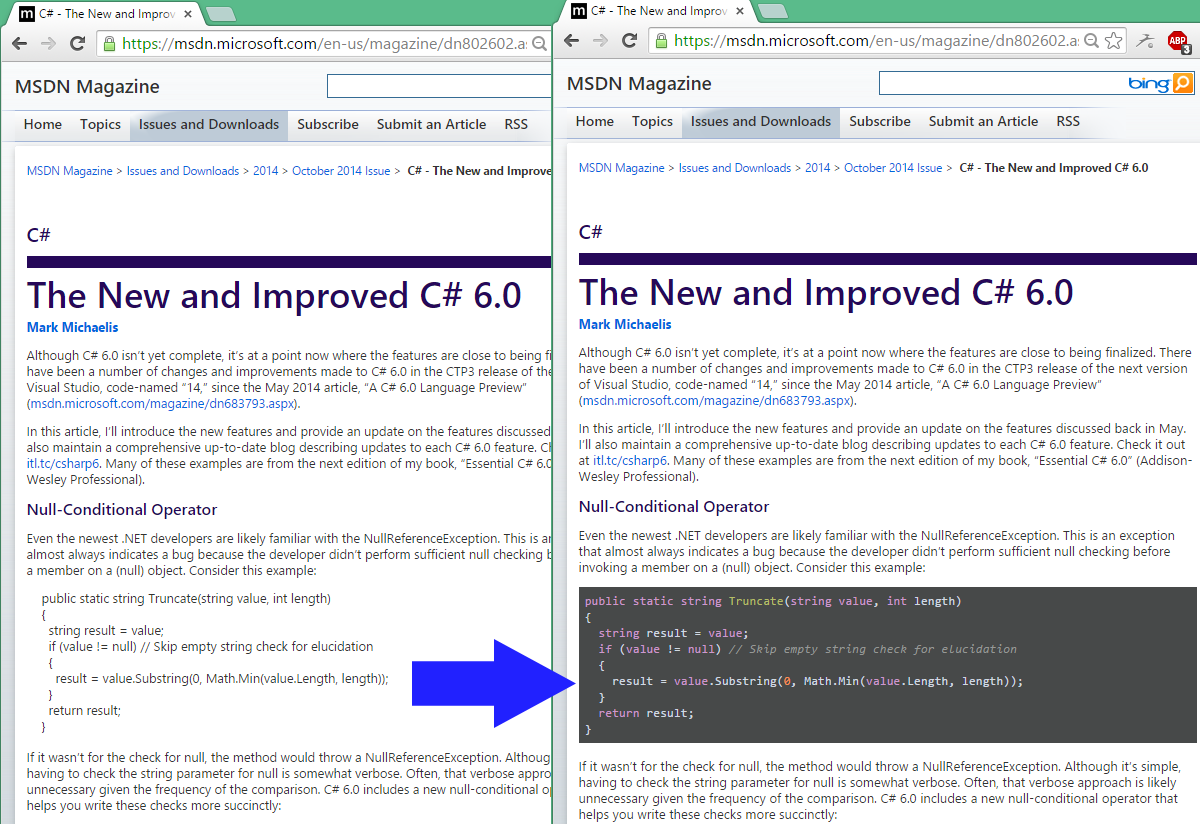Click the bookmark star in right window
The image size is (1200, 824).
tap(1114, 41)
